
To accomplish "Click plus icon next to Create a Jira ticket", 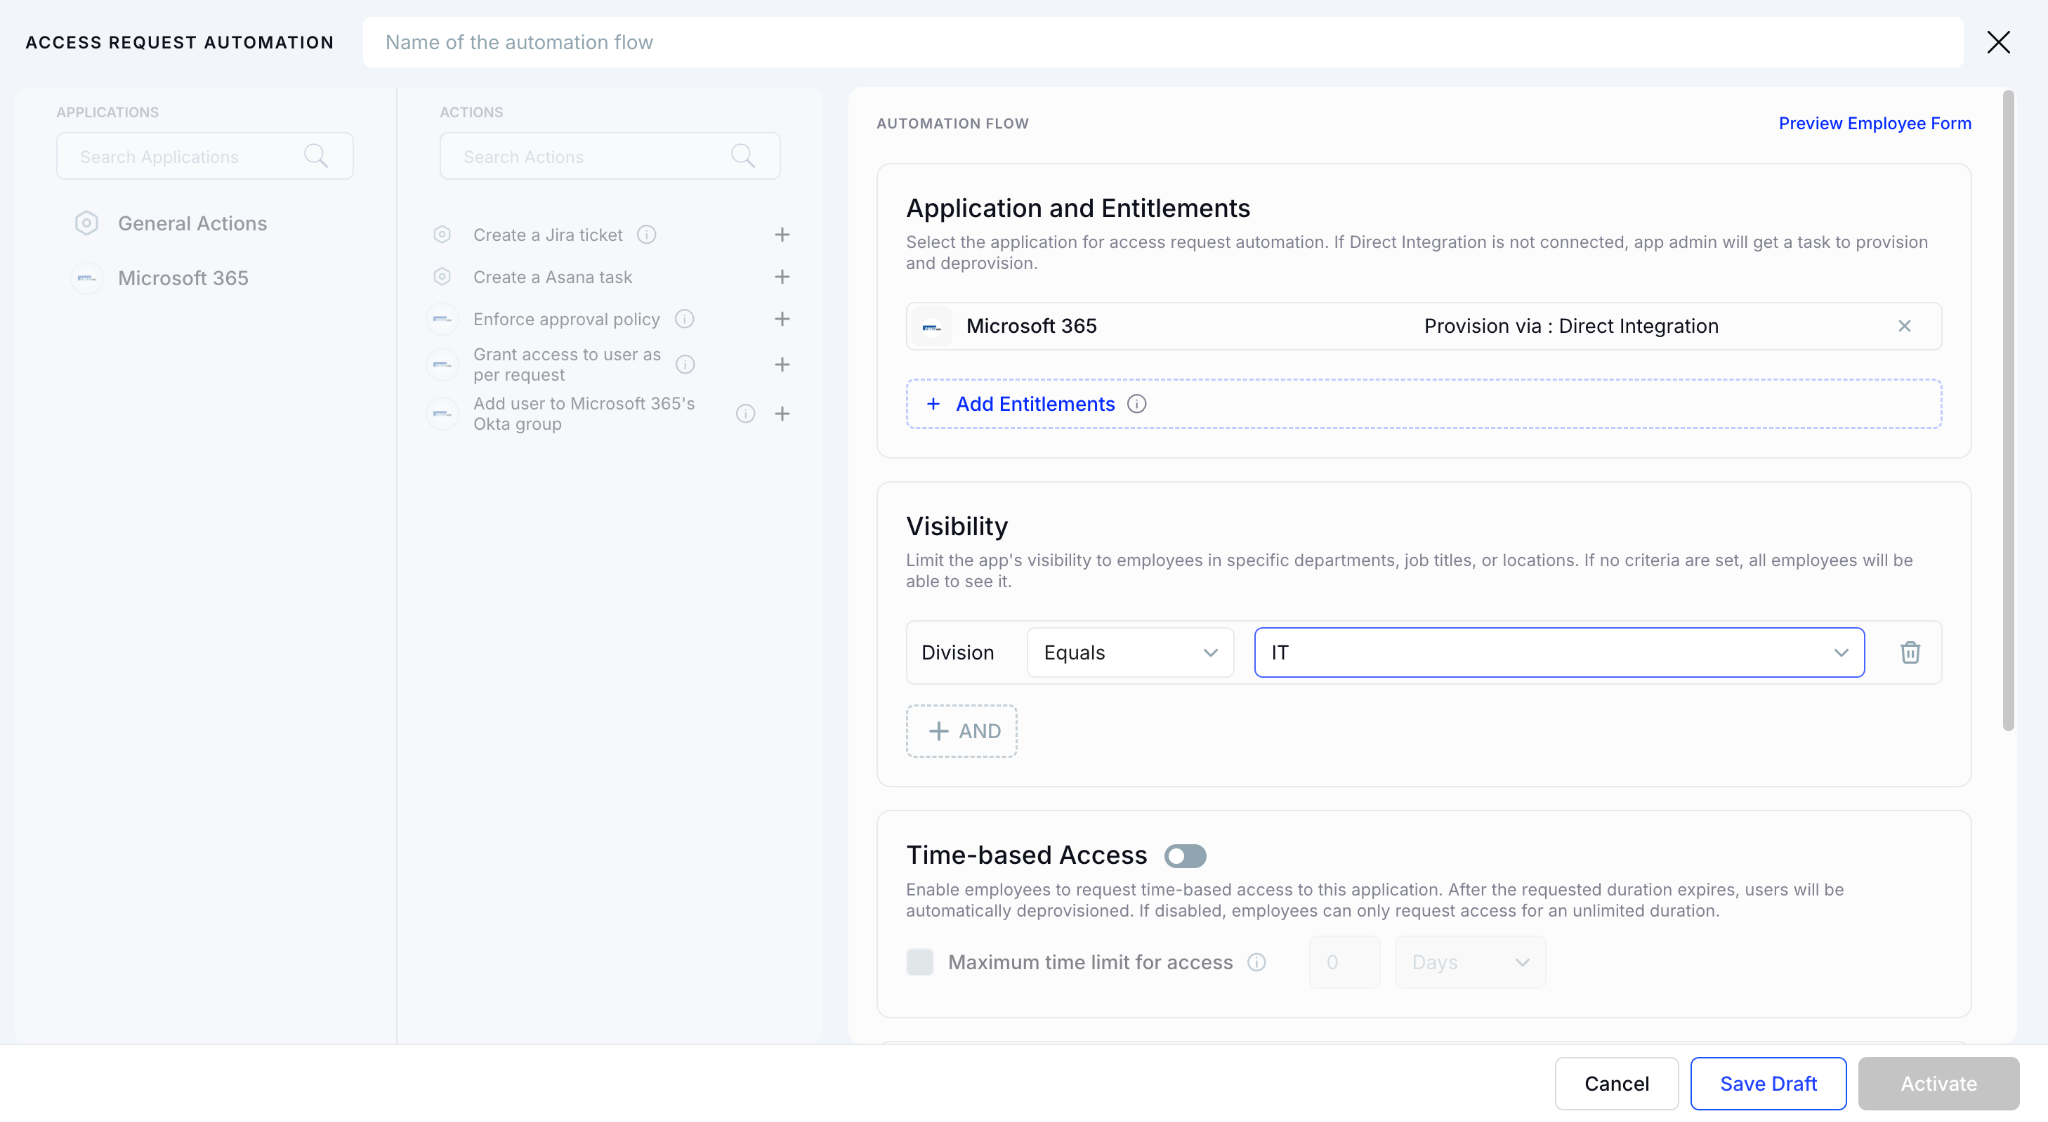I will coord(782,235).
